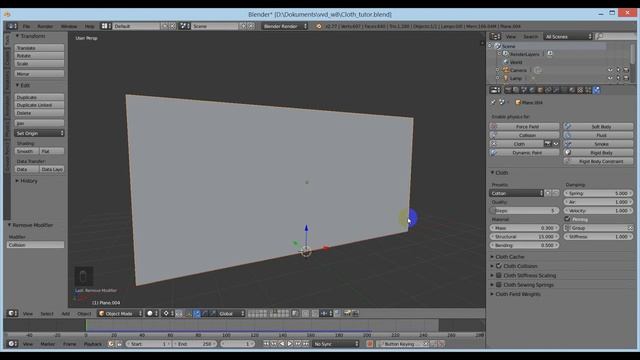Open the File menu
Screen dimensions: 640x360
pos(27,26)
